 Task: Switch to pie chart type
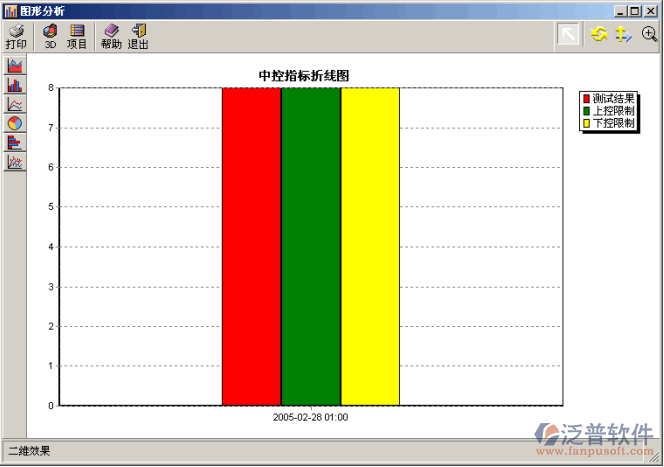(15, 123)
